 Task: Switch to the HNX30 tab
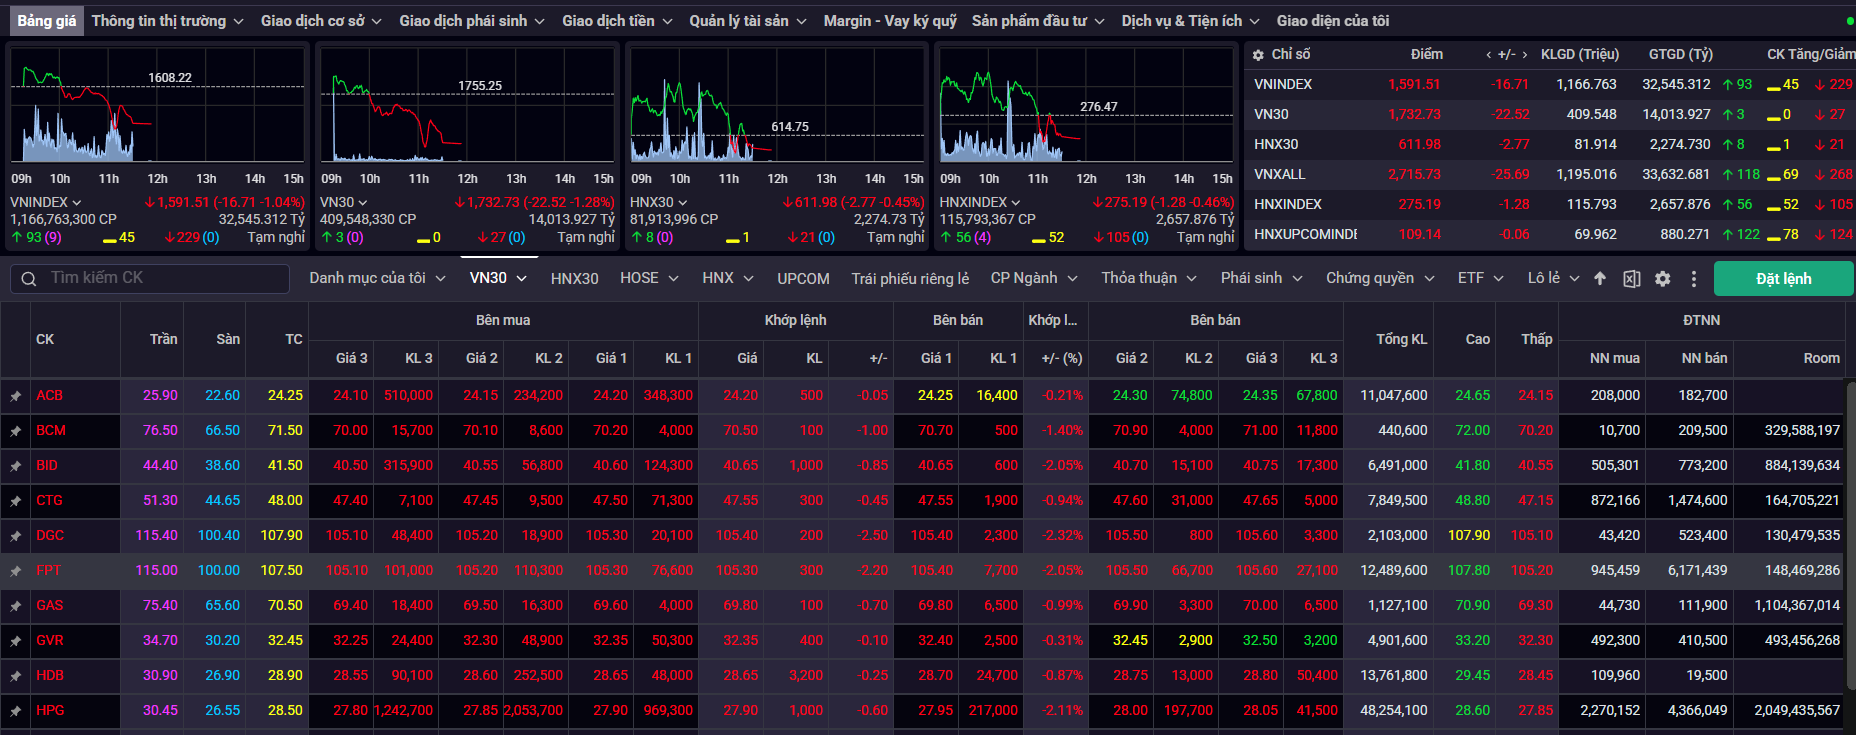point(574,279)
